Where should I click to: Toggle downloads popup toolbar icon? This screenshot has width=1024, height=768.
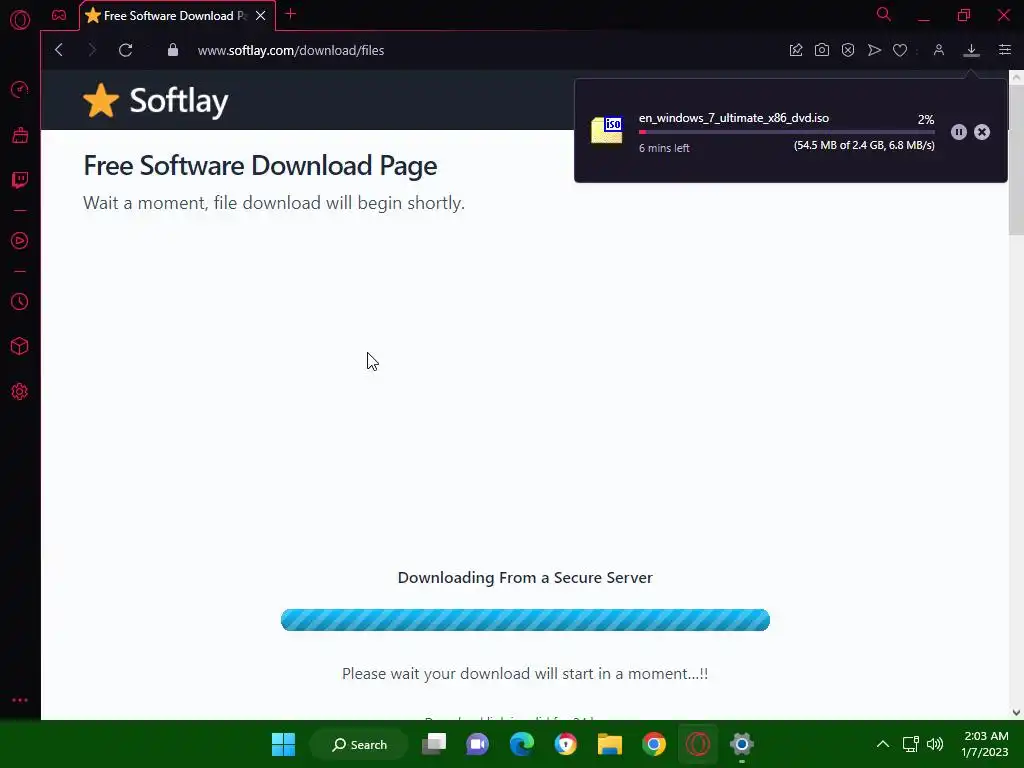click(x=971, y=50)
